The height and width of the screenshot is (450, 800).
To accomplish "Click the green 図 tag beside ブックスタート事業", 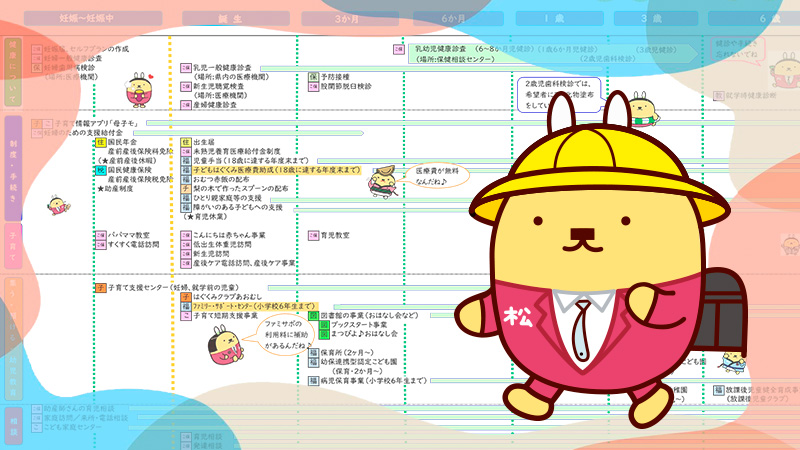I will coord(324,325).
